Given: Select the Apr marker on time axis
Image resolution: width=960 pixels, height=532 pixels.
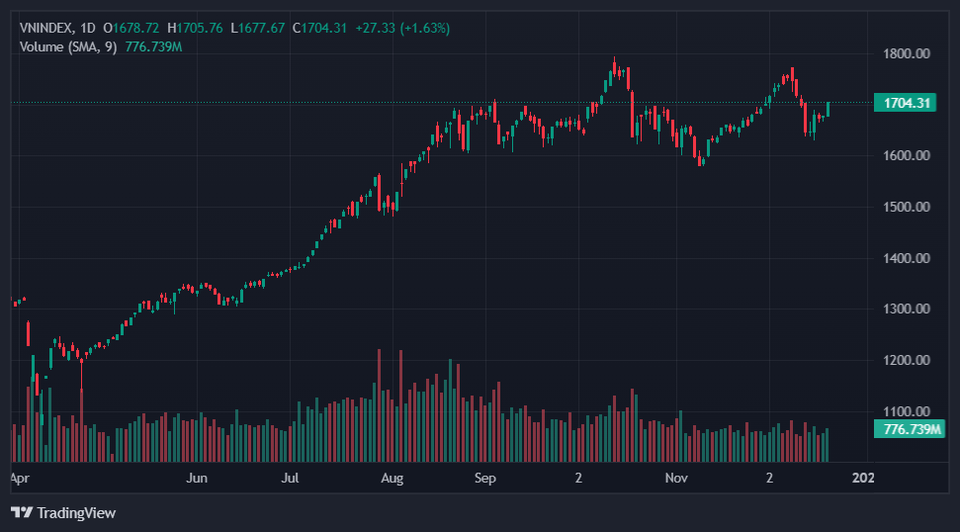Looking at the screenshot, I should click(x=20, y=478).
